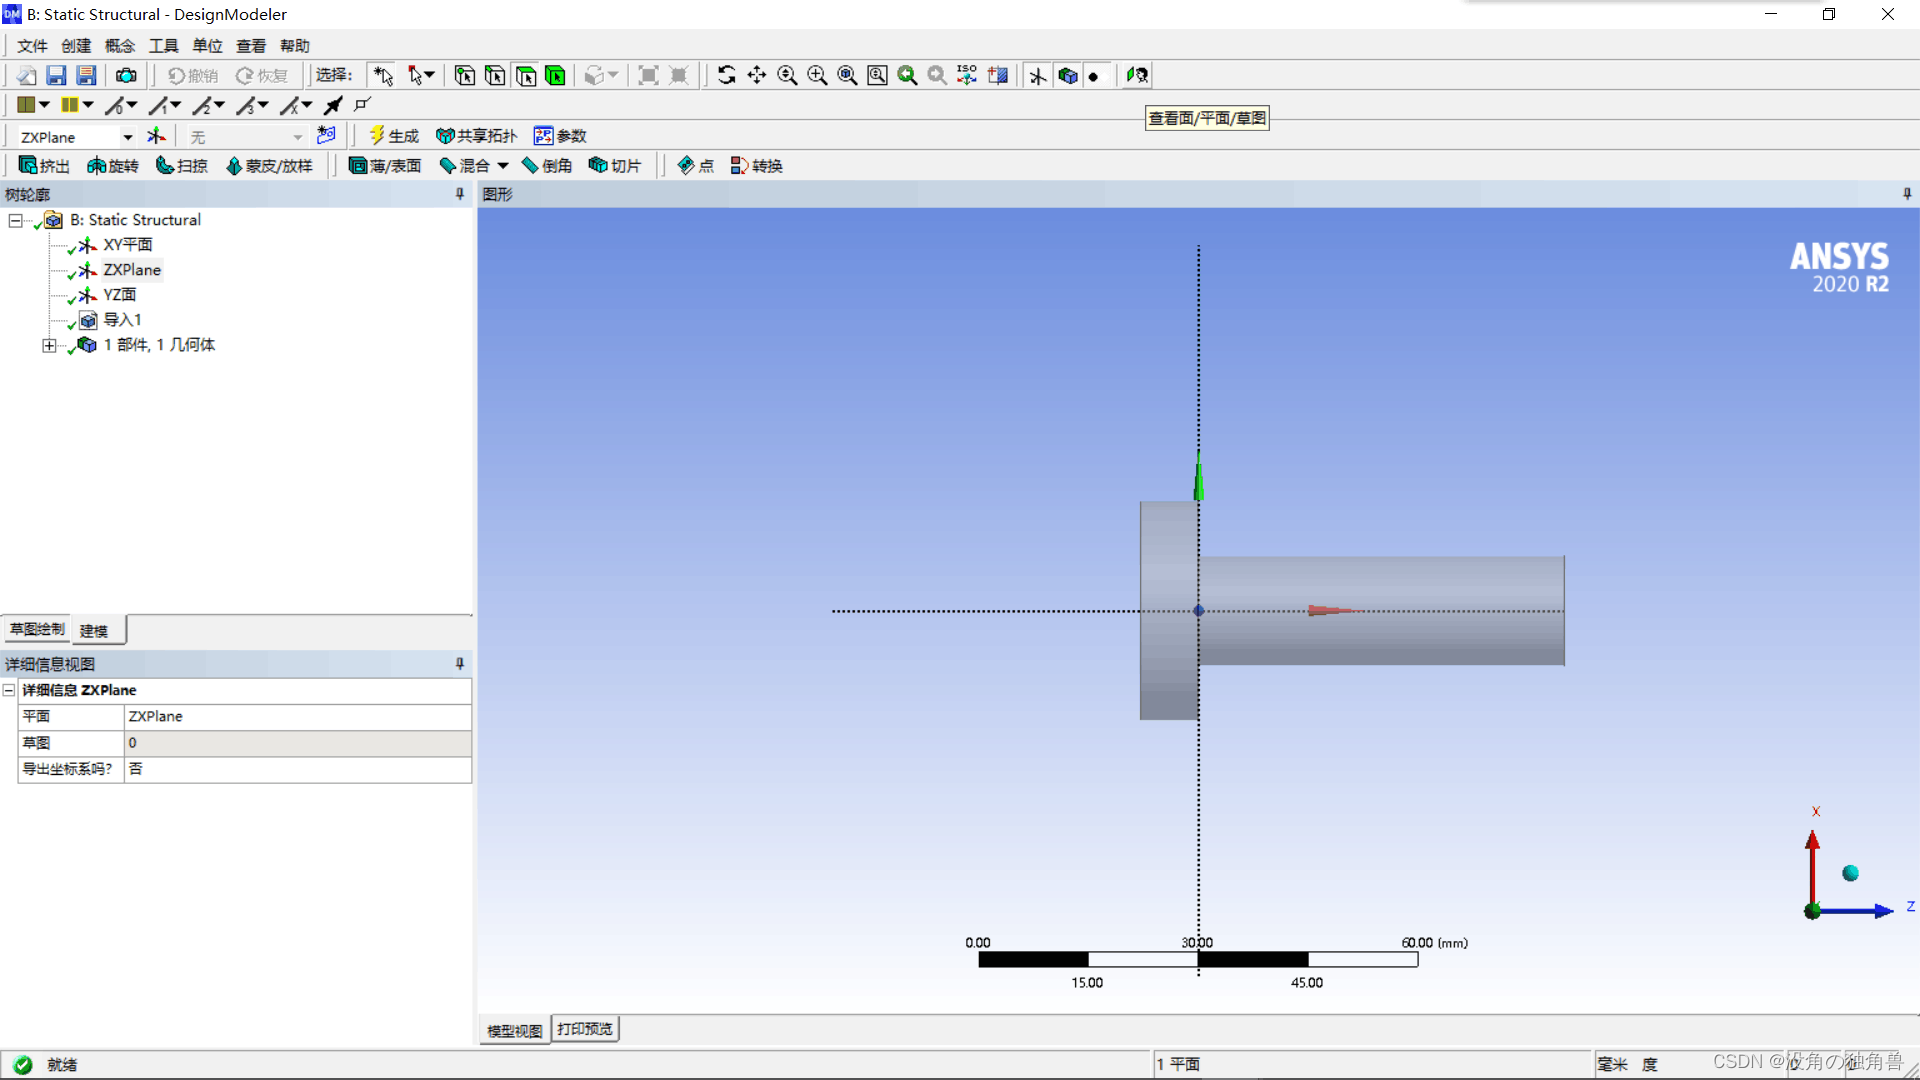Screen dimensions: 1920x1080
Task: Click the New Plane icon
Action: click(x=157, y=136)
